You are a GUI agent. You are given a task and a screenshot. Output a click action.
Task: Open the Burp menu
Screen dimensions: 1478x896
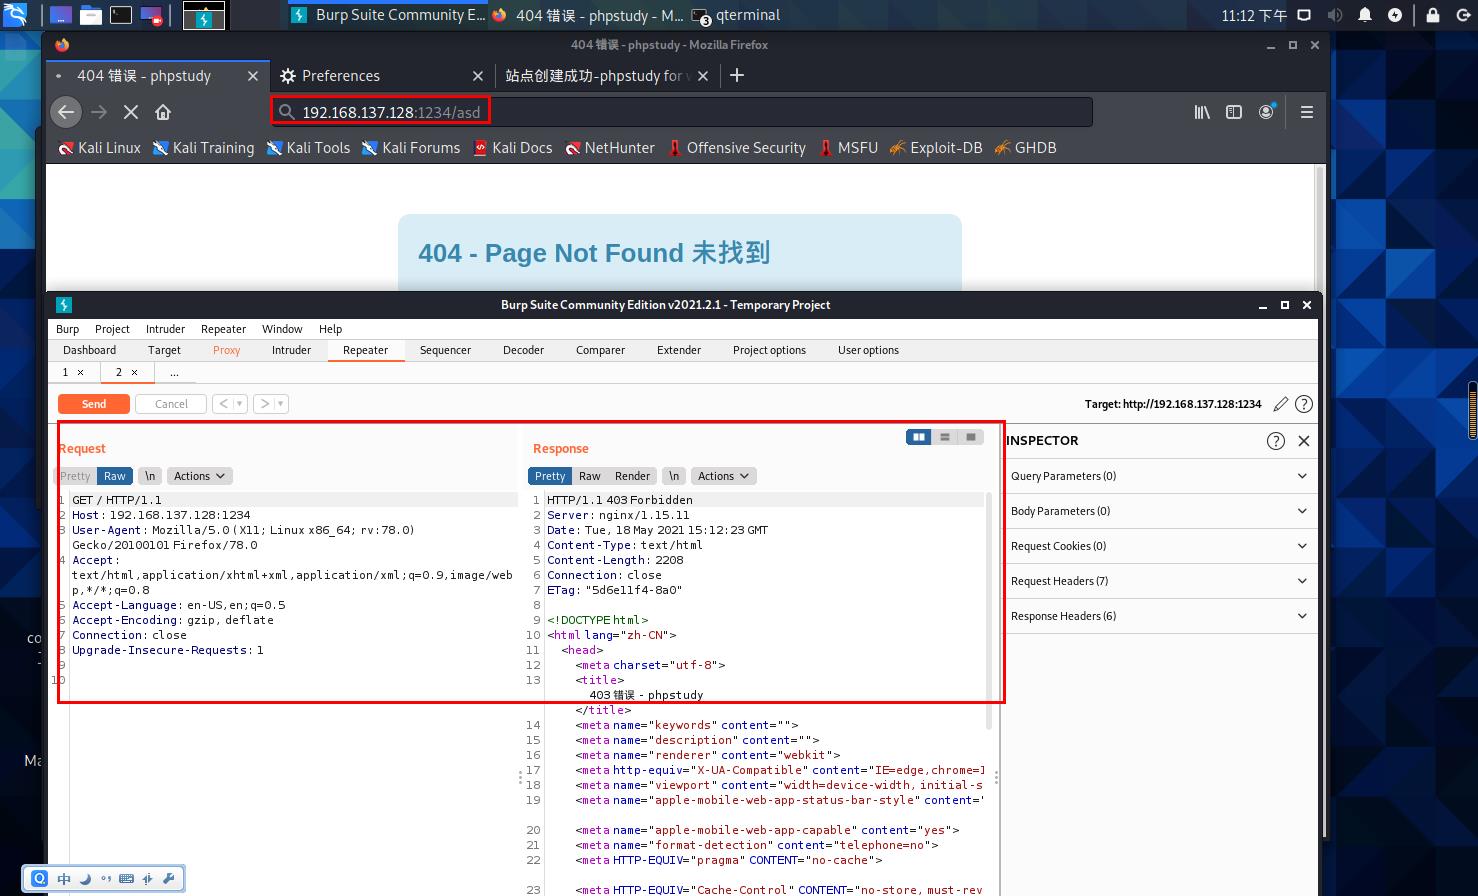tap(67, 329)
